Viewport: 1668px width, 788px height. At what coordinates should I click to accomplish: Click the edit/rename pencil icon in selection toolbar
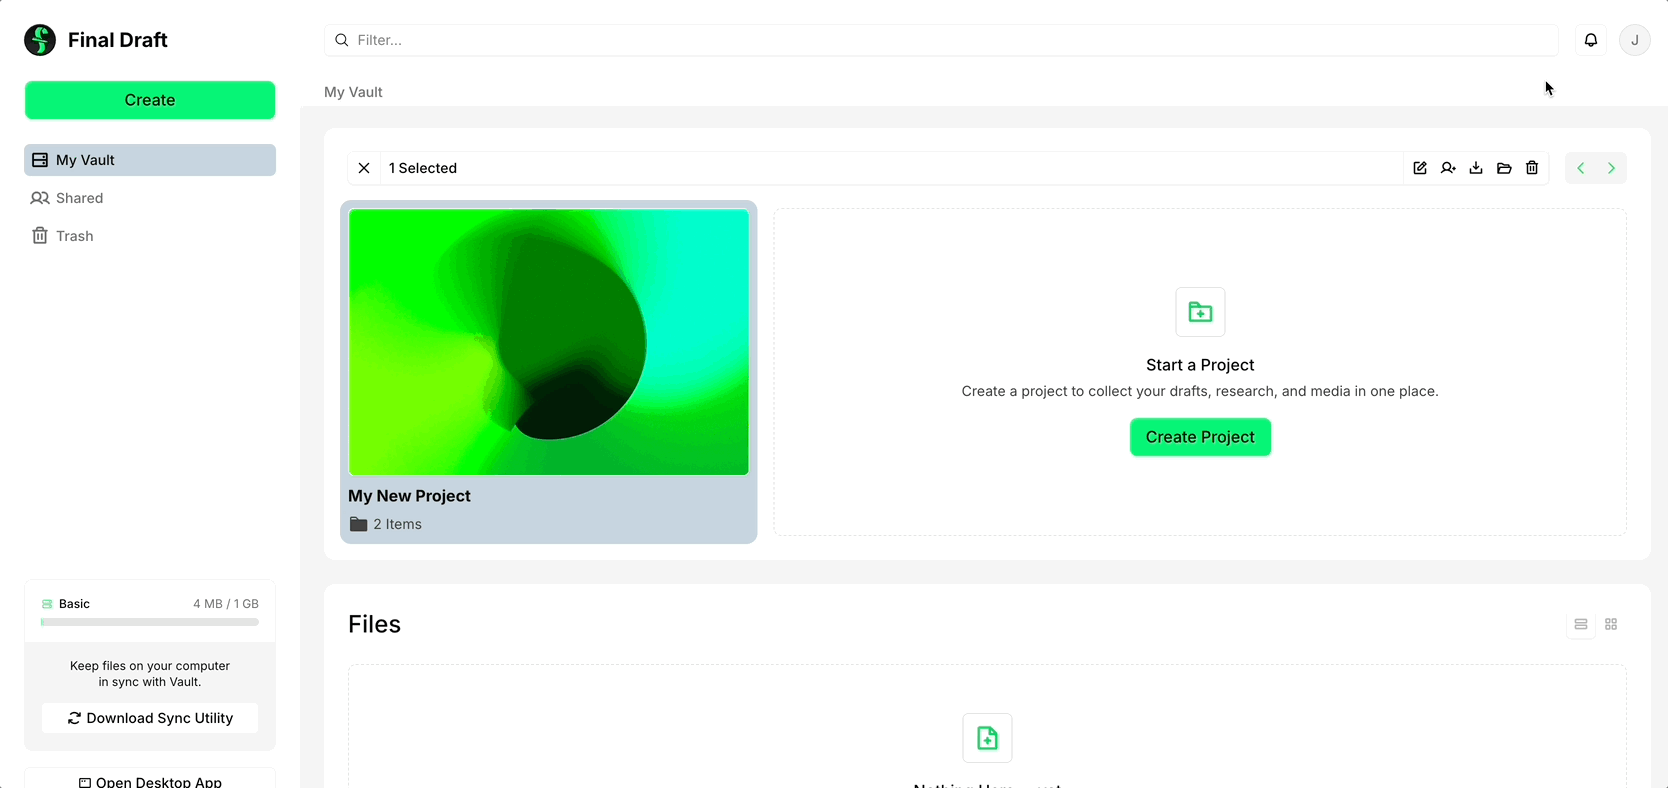(x=1420, y=168)
